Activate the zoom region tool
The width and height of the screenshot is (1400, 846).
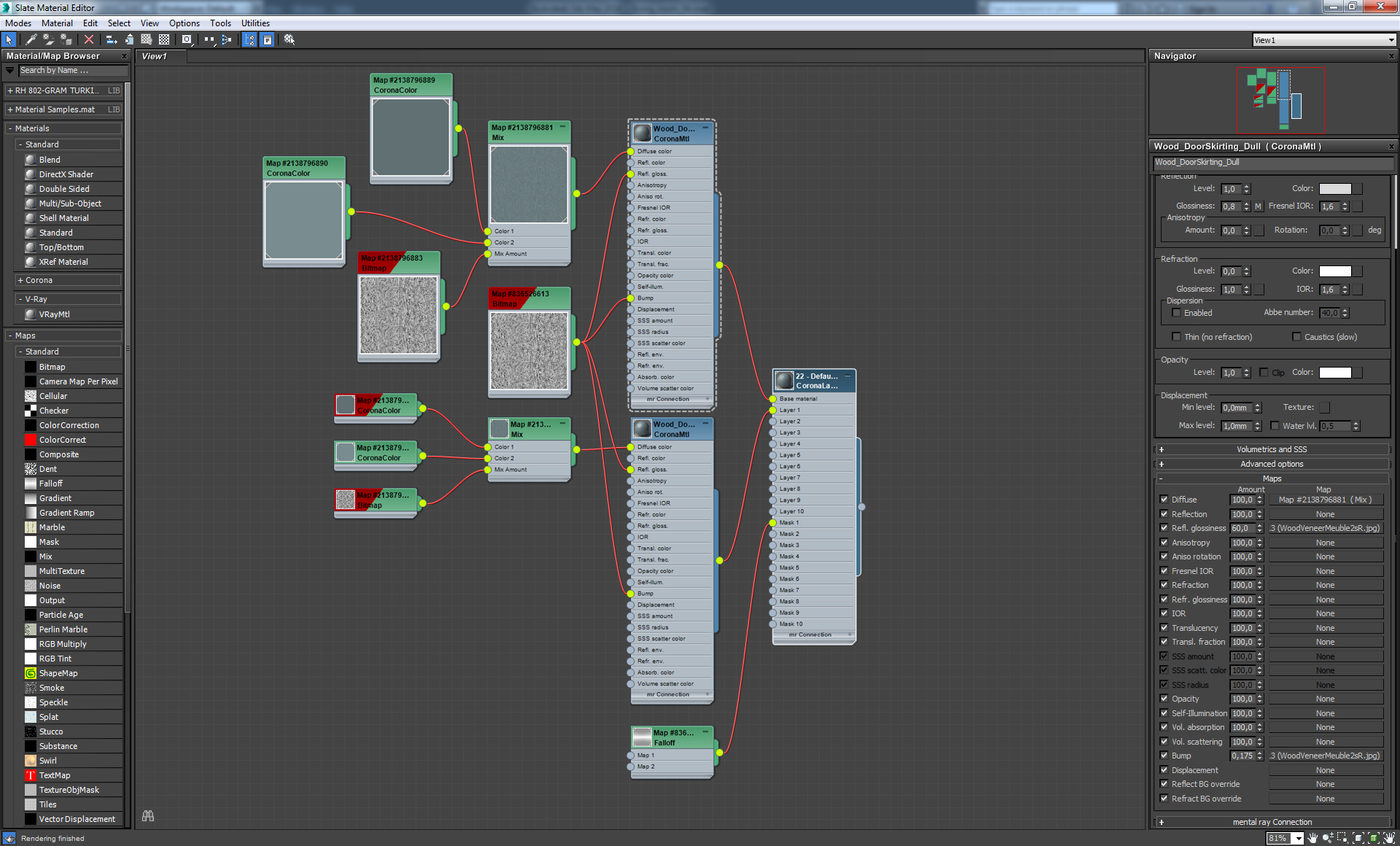(1342, 838)
